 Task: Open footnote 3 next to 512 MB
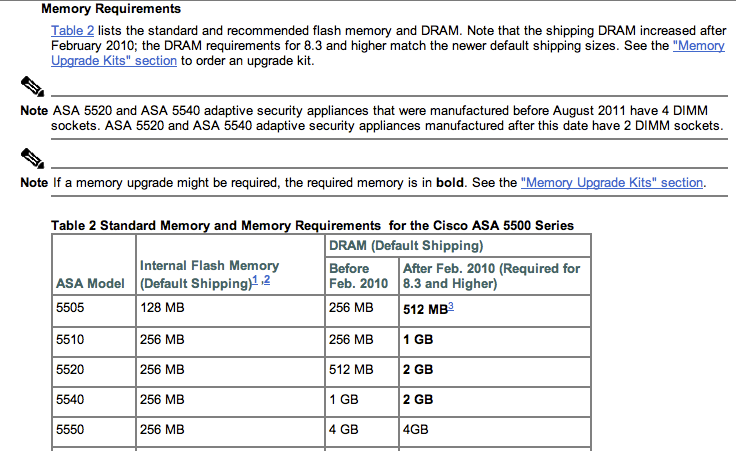click(451, 307)
